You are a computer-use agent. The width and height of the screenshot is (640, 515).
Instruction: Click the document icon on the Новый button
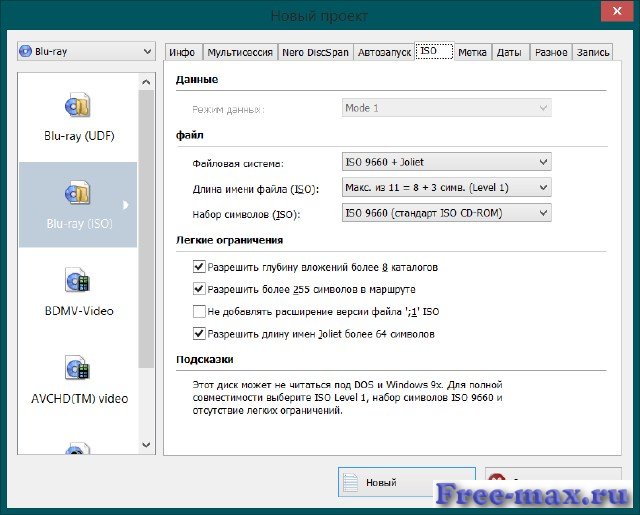[x=351, y=482]
